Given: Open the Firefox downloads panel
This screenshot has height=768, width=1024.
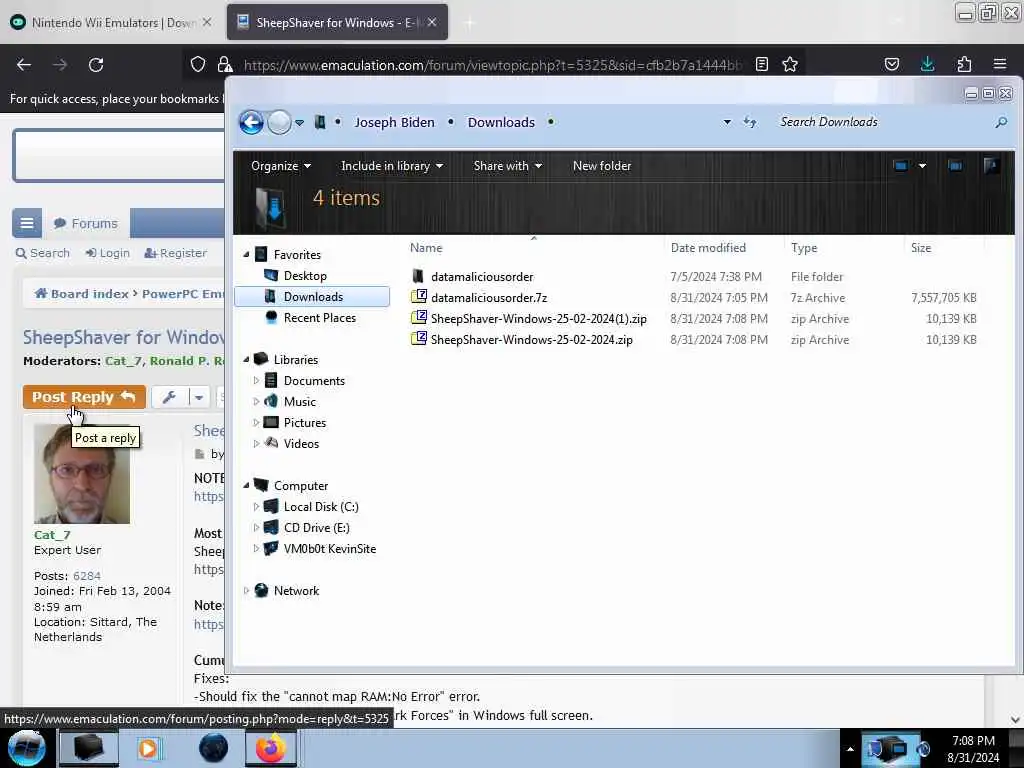Looking at the screenshot, I should point(927,64).
